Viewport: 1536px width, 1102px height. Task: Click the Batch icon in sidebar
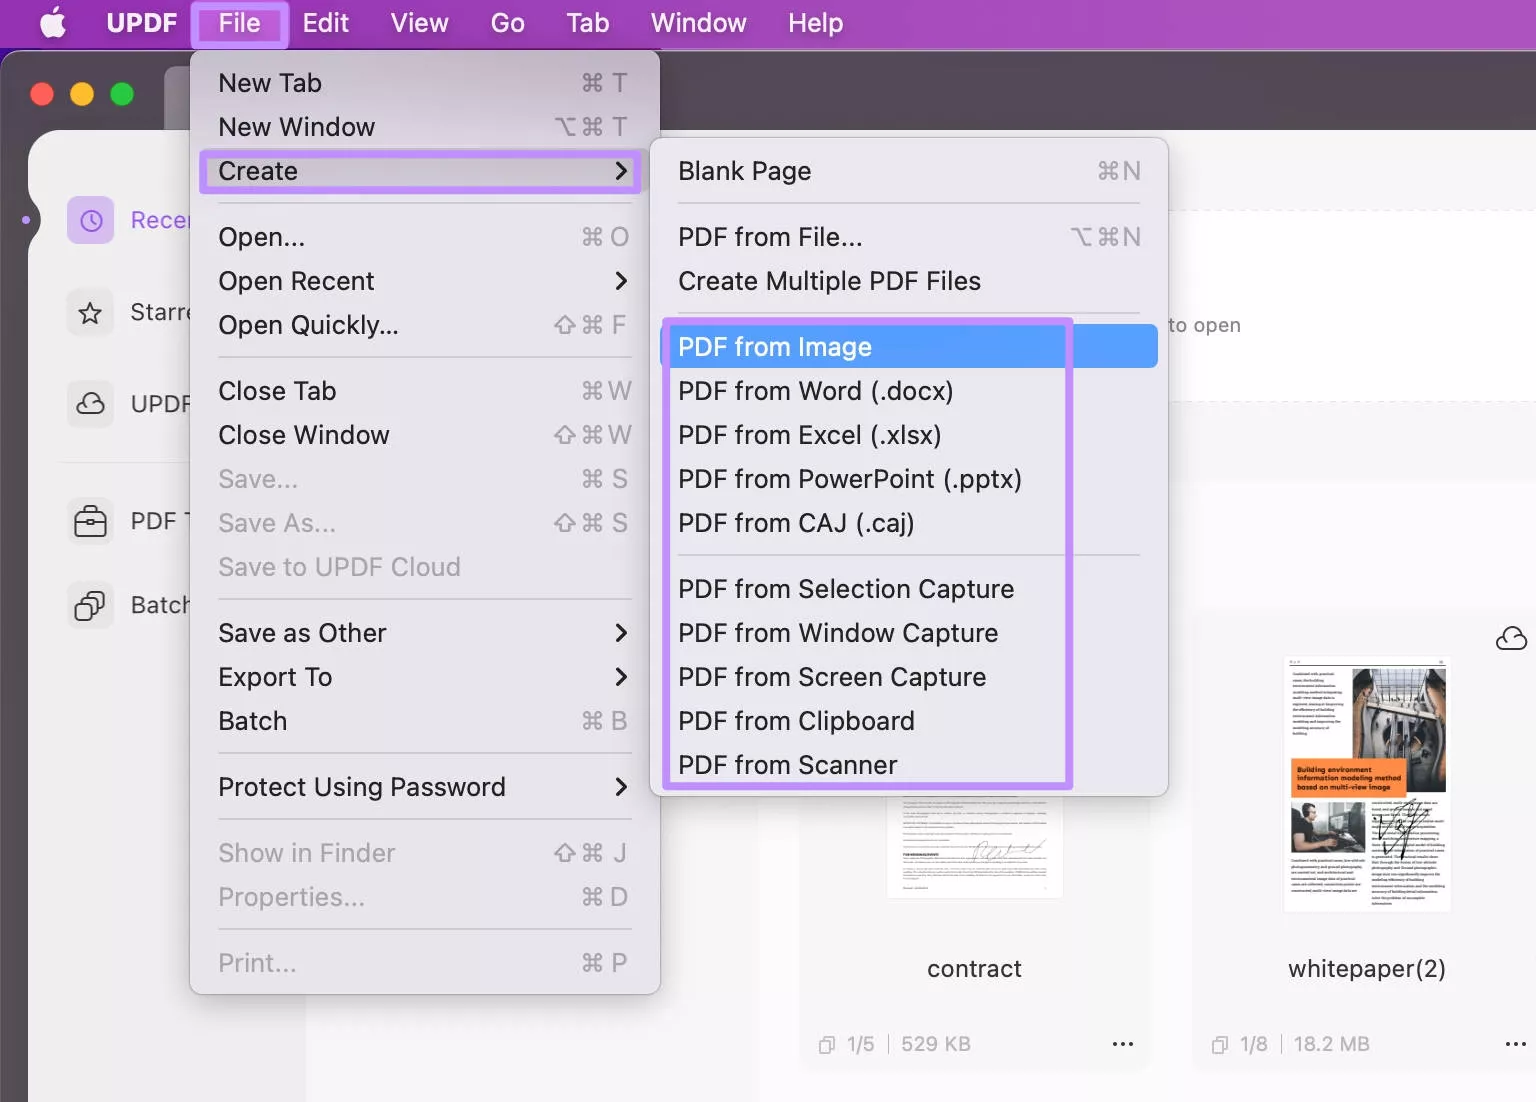(x=91, y=605)
